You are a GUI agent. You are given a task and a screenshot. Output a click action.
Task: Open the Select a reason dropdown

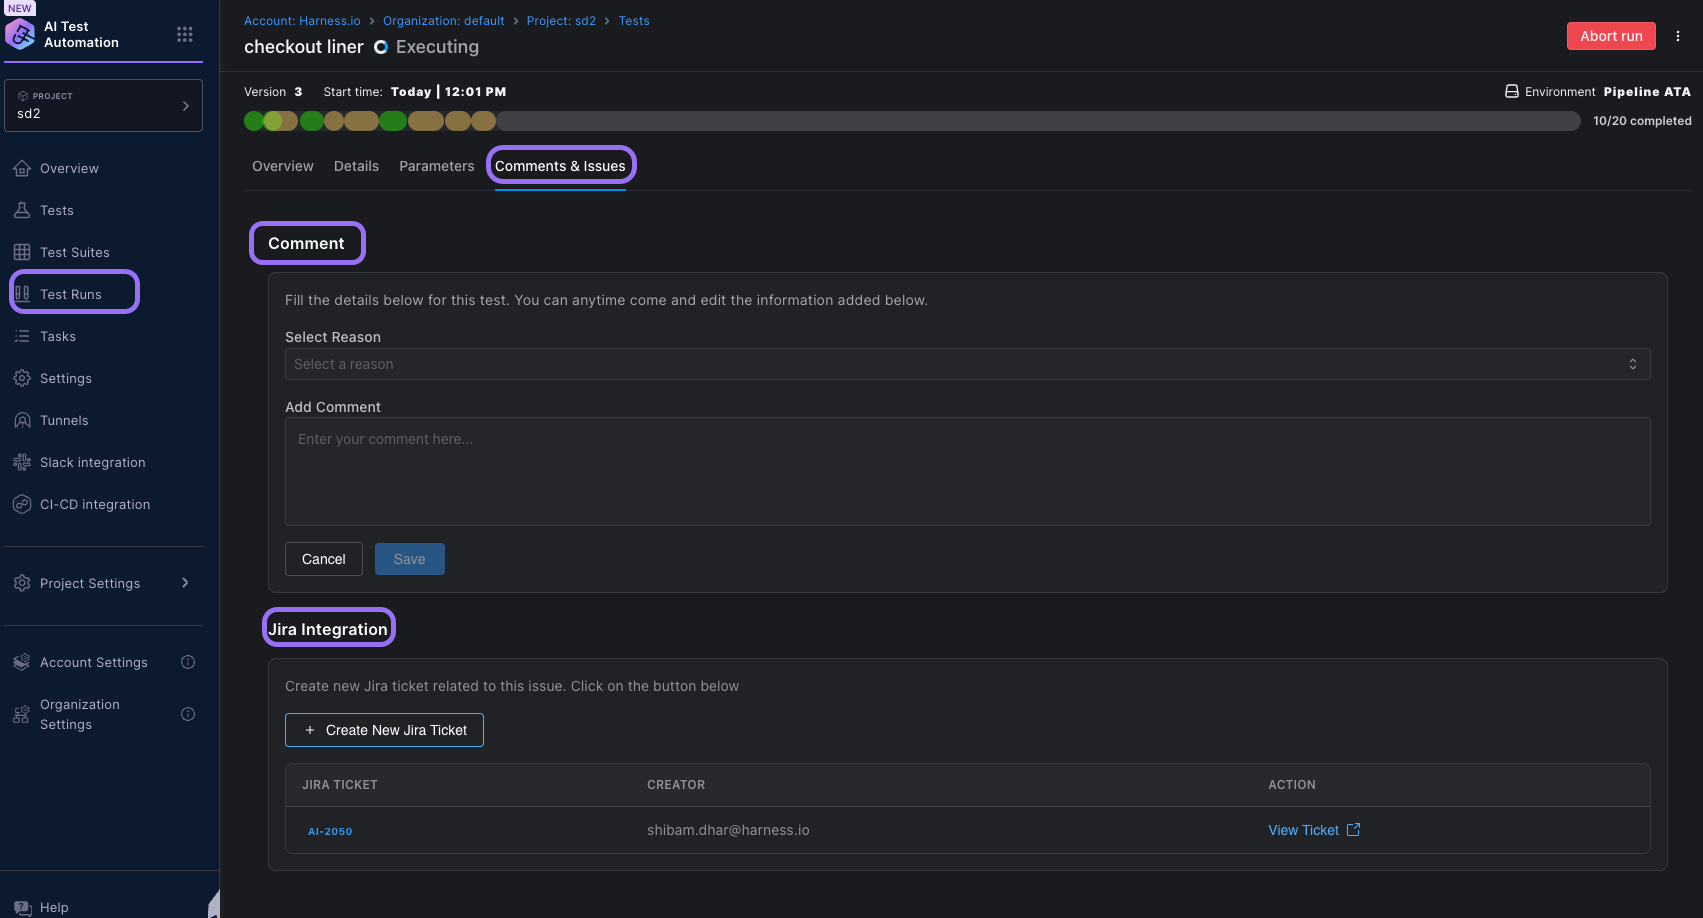click(967, 364)
